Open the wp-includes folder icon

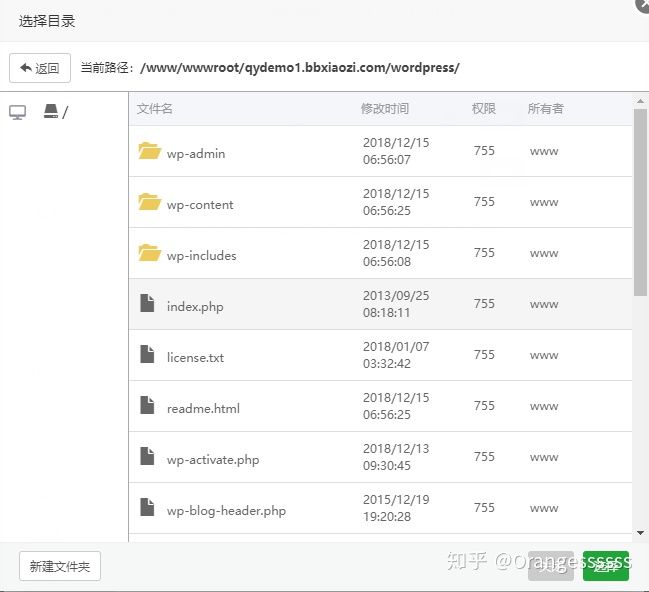click(149, 253)
